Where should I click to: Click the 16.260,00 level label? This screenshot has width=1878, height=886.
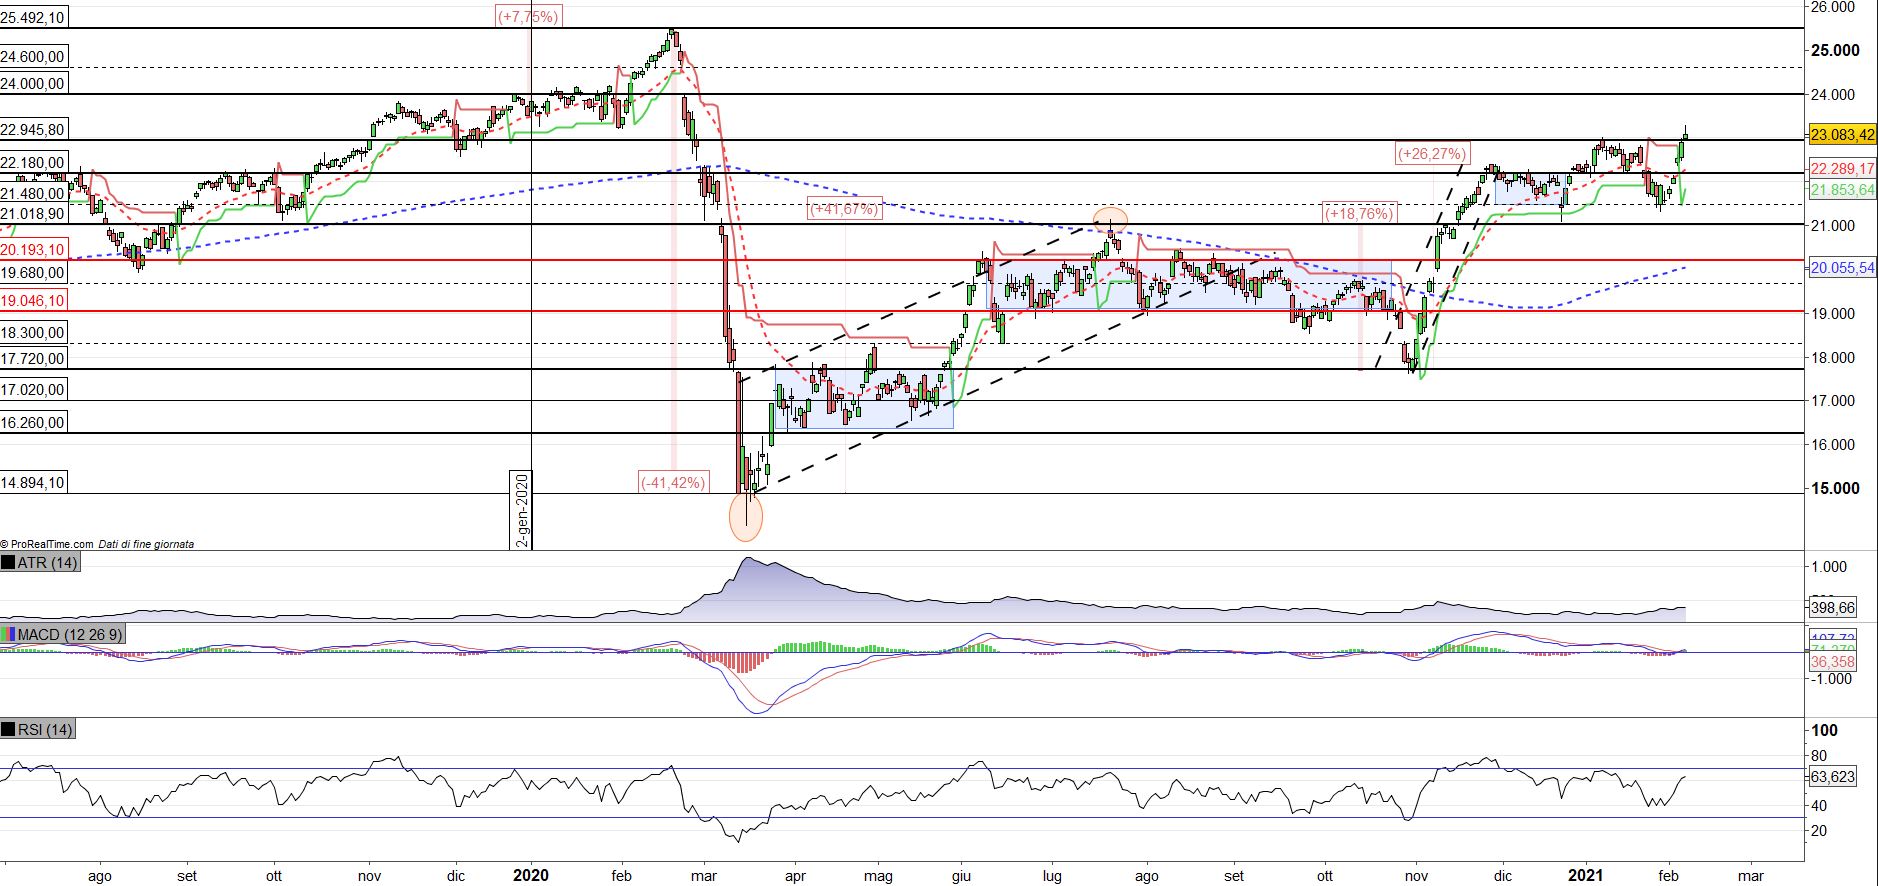tap(33, 422)
